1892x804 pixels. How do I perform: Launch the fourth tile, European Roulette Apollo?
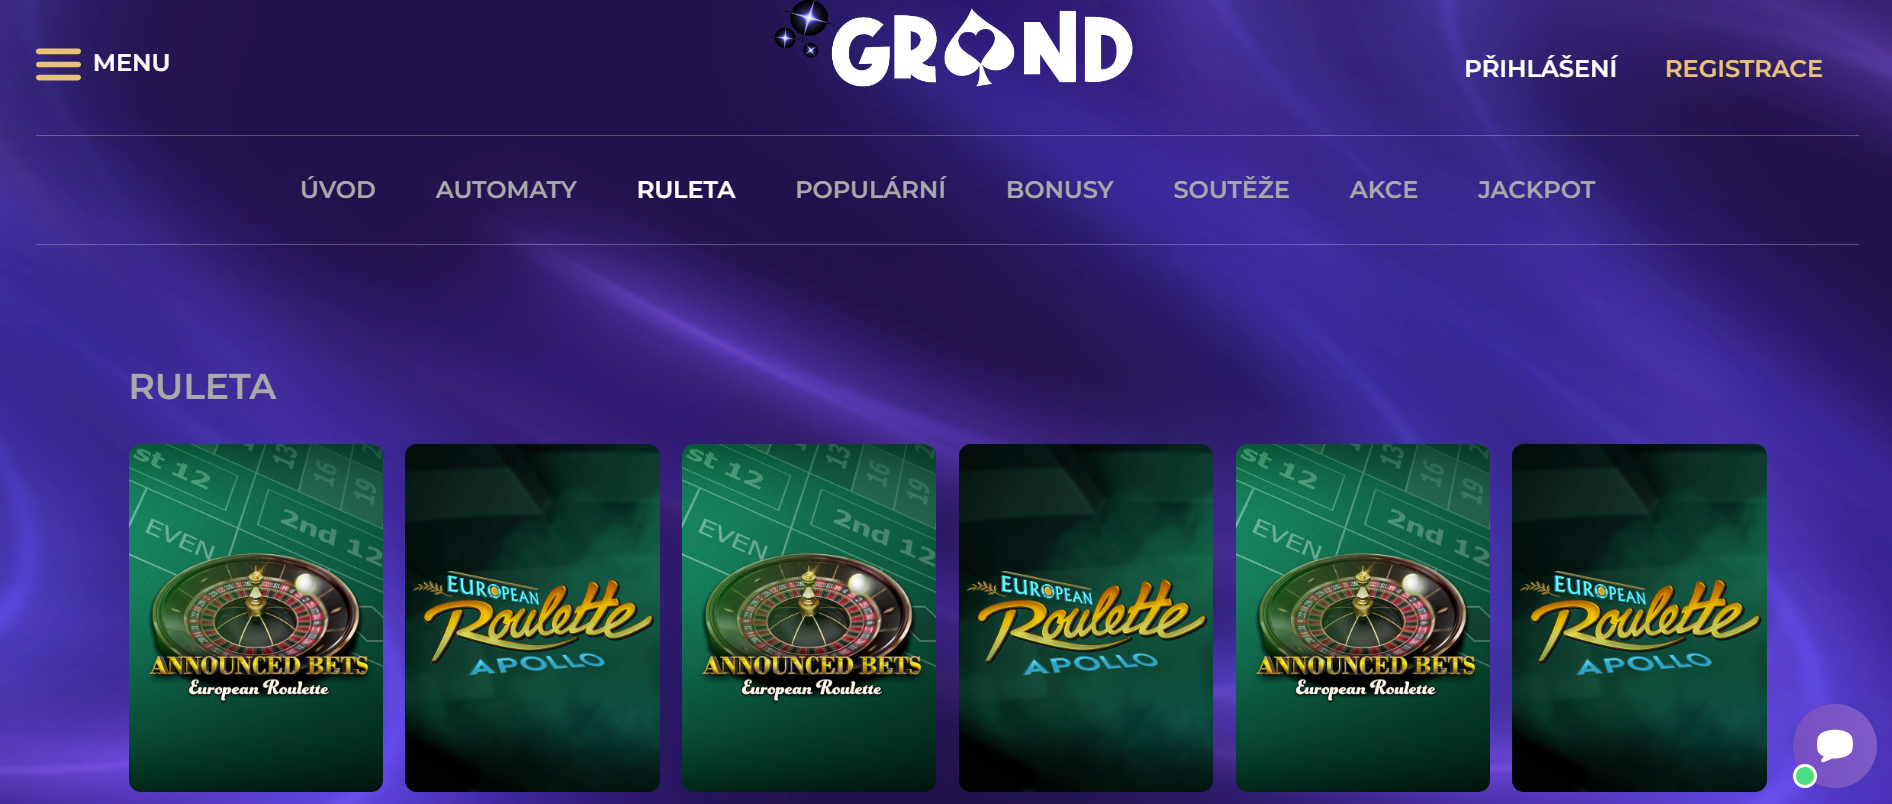[1086, 618]
